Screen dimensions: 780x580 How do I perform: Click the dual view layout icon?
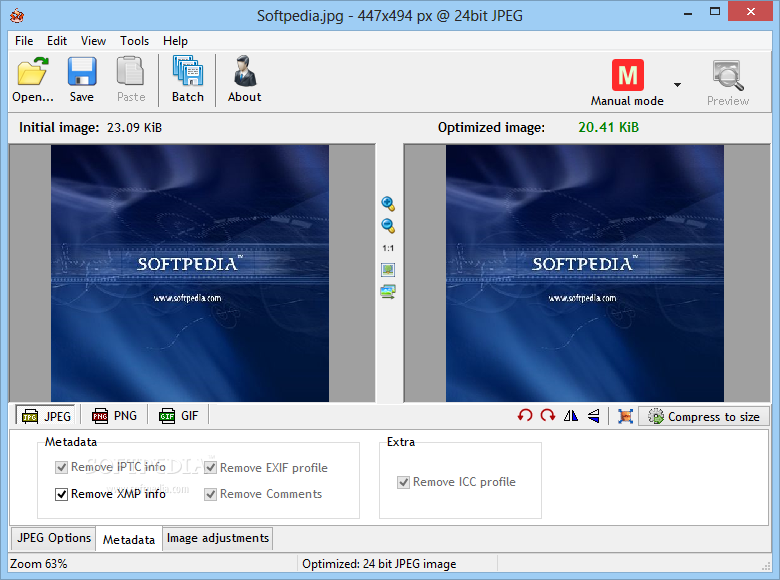point(388,291)
